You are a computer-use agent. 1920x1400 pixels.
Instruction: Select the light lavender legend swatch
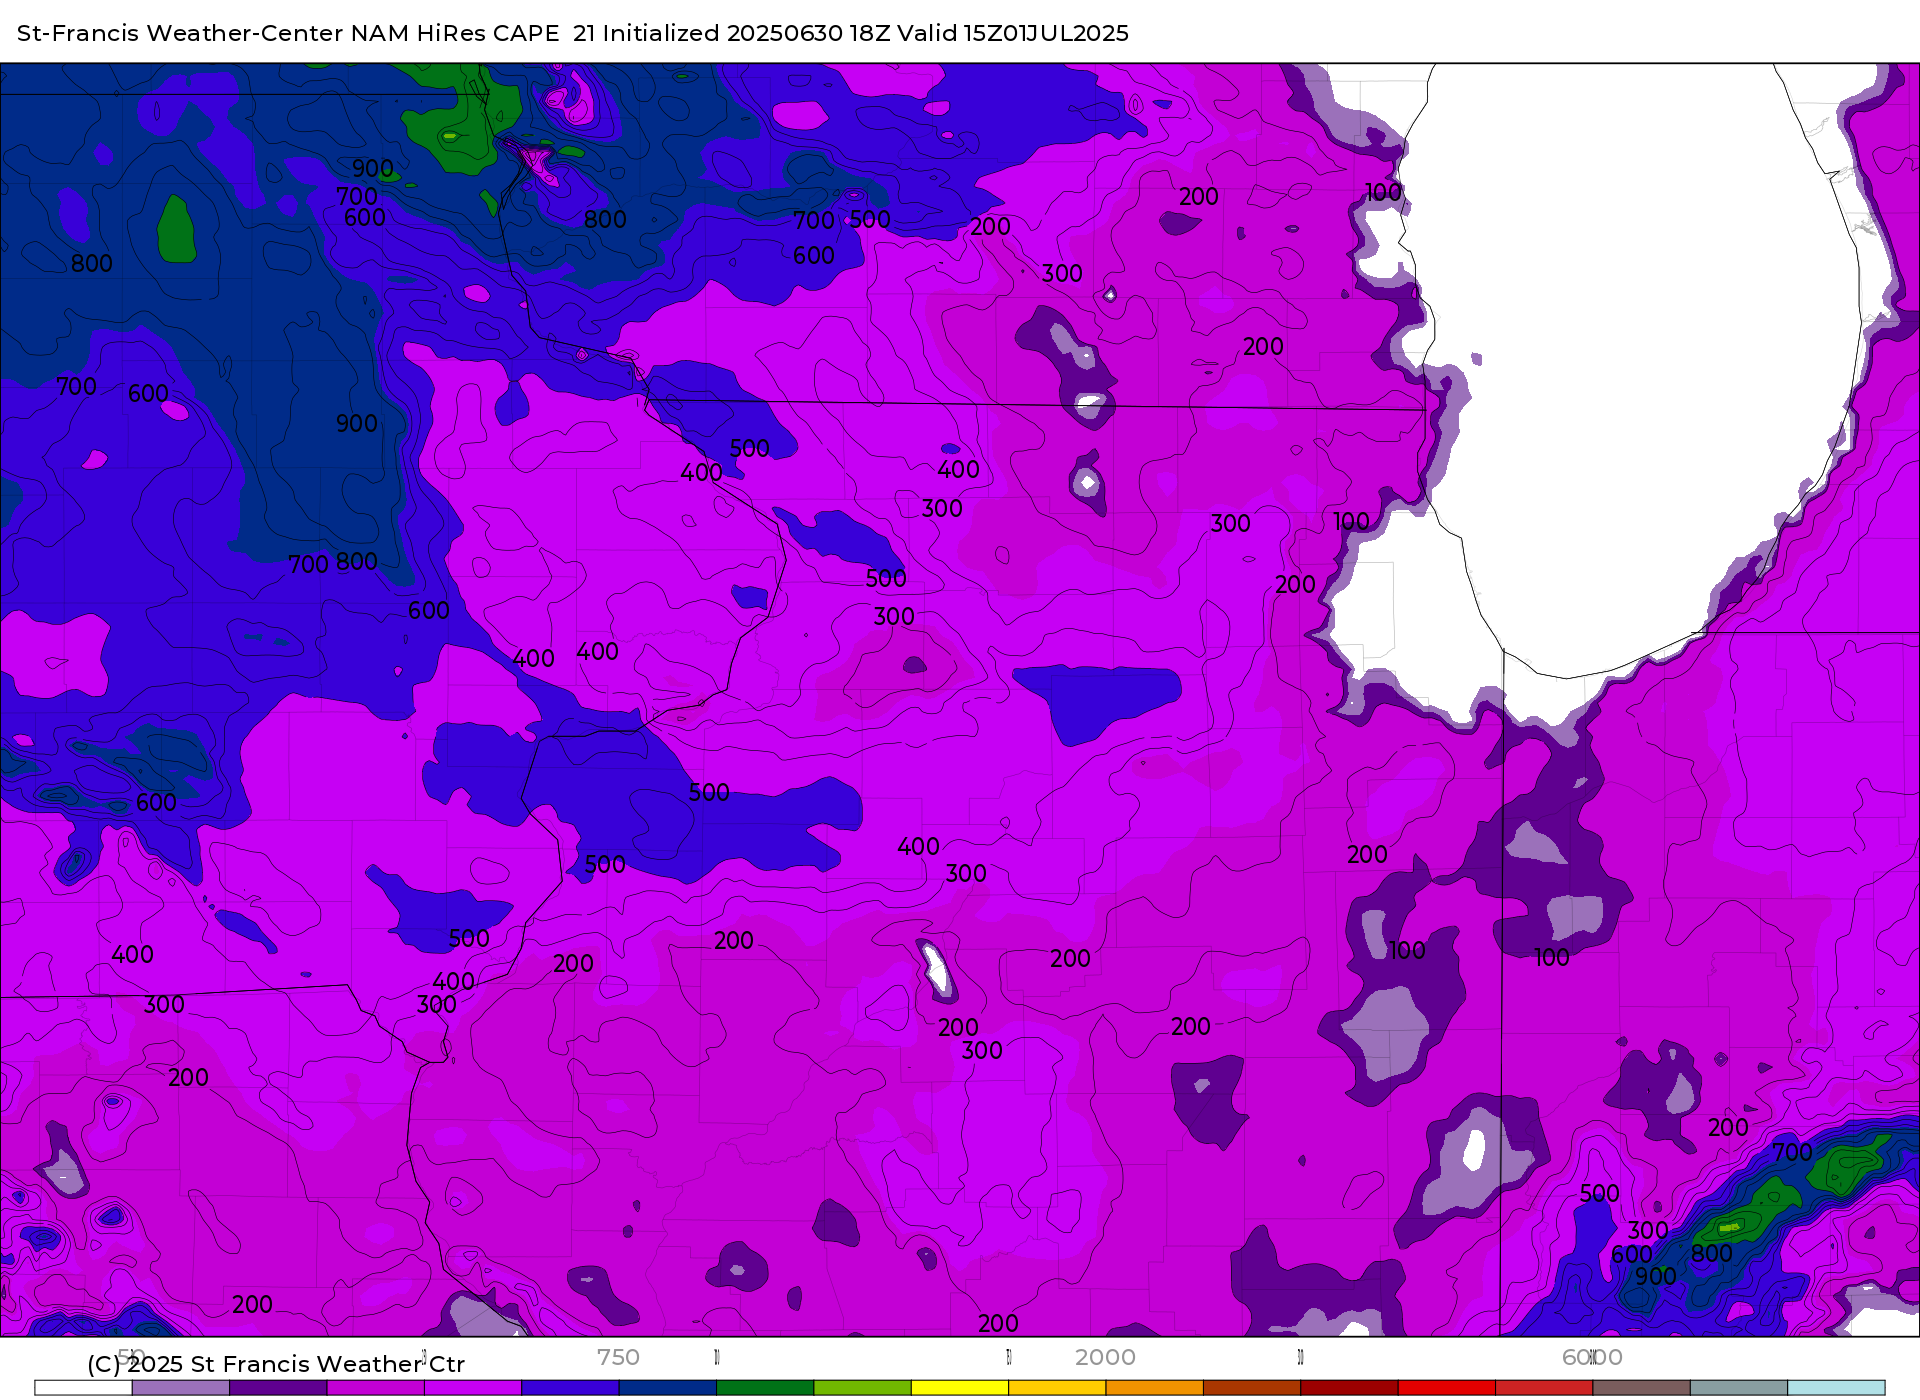click(181, 1387)
